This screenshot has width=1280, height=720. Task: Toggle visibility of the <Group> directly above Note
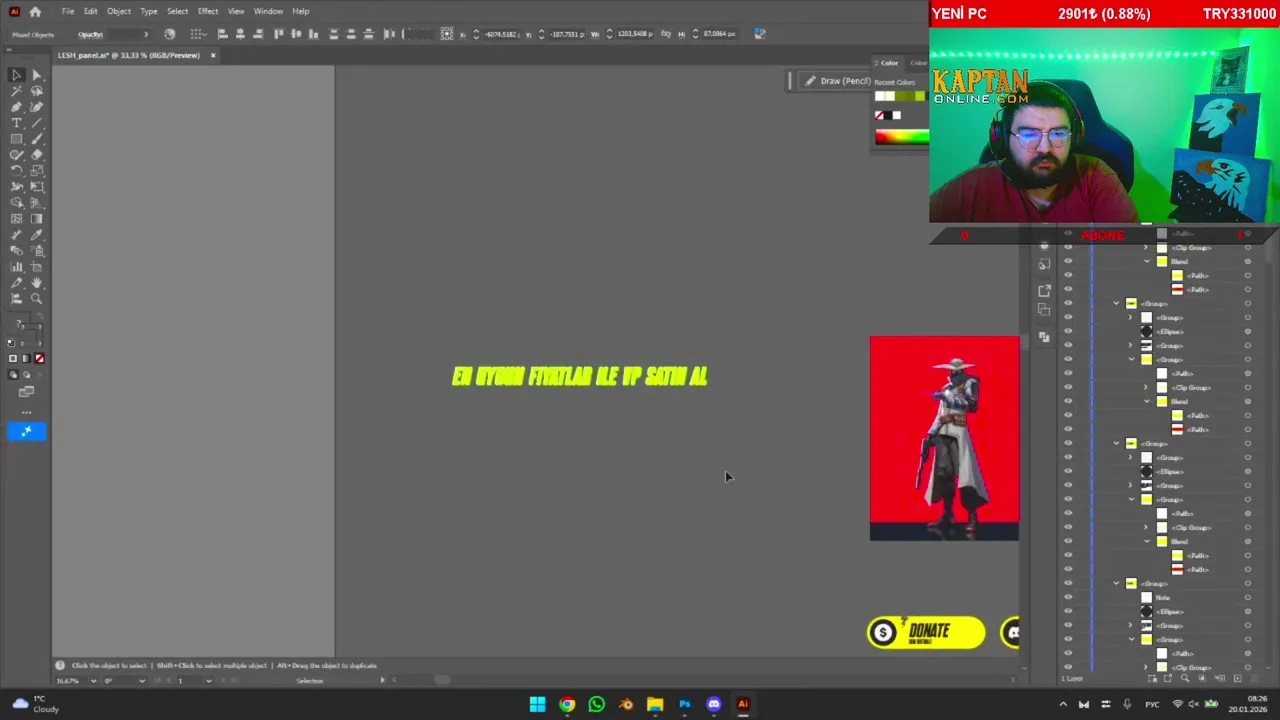pos(1068,583)
